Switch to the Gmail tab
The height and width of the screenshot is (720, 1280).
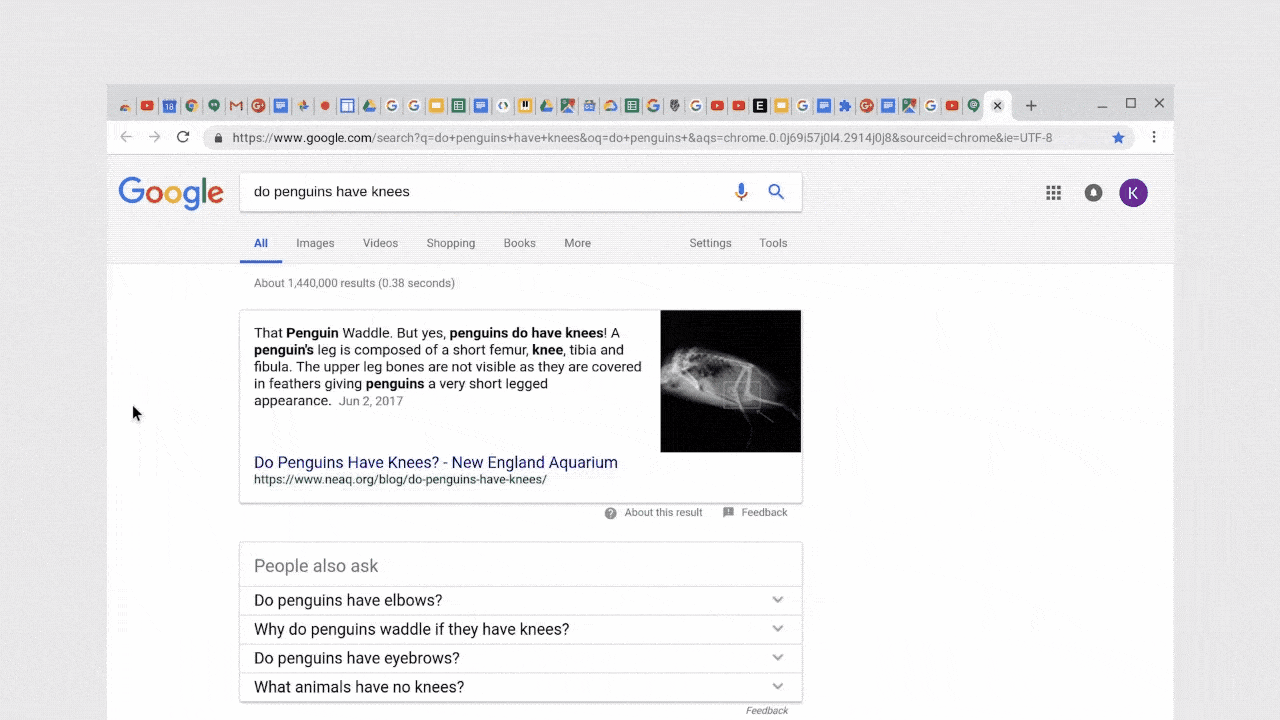coord(235,106)
